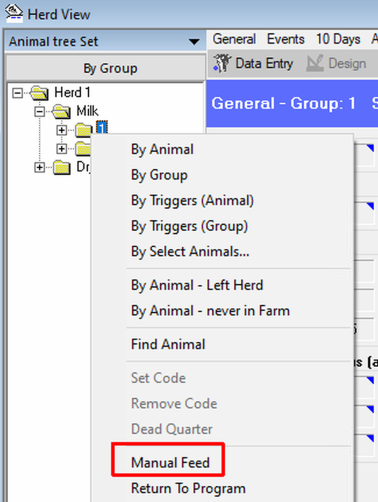Open the Data Entry cow icon

(222, 63)
